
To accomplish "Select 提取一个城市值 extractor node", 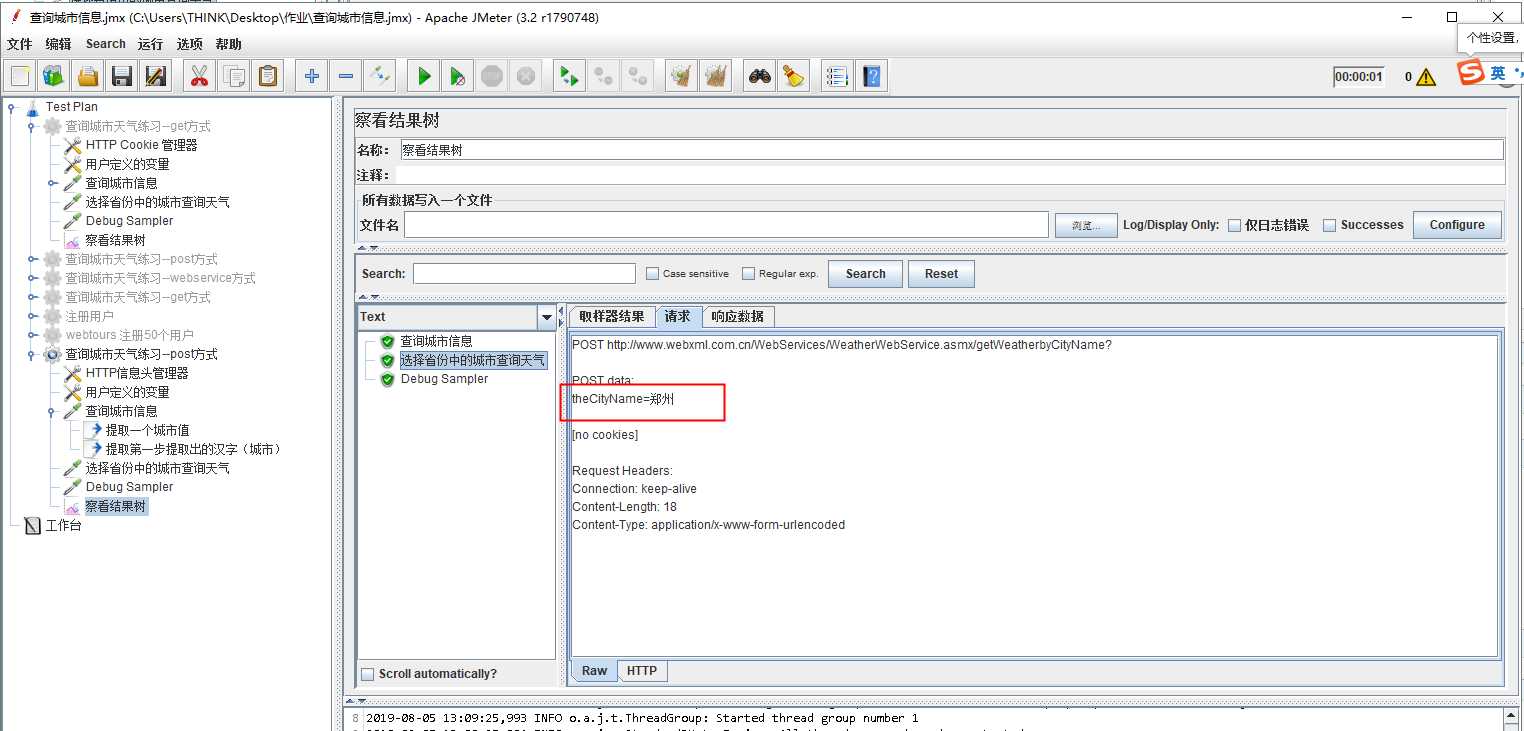I will point(147,430).
